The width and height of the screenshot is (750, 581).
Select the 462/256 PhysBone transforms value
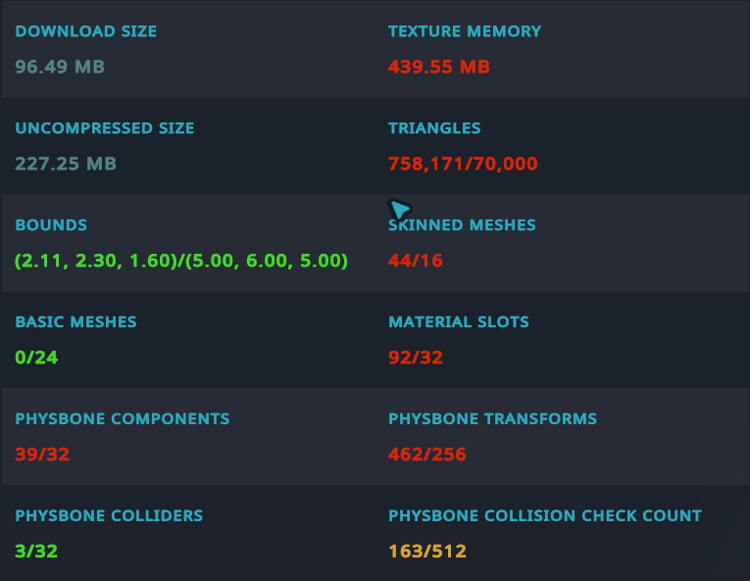coord(427,455)
